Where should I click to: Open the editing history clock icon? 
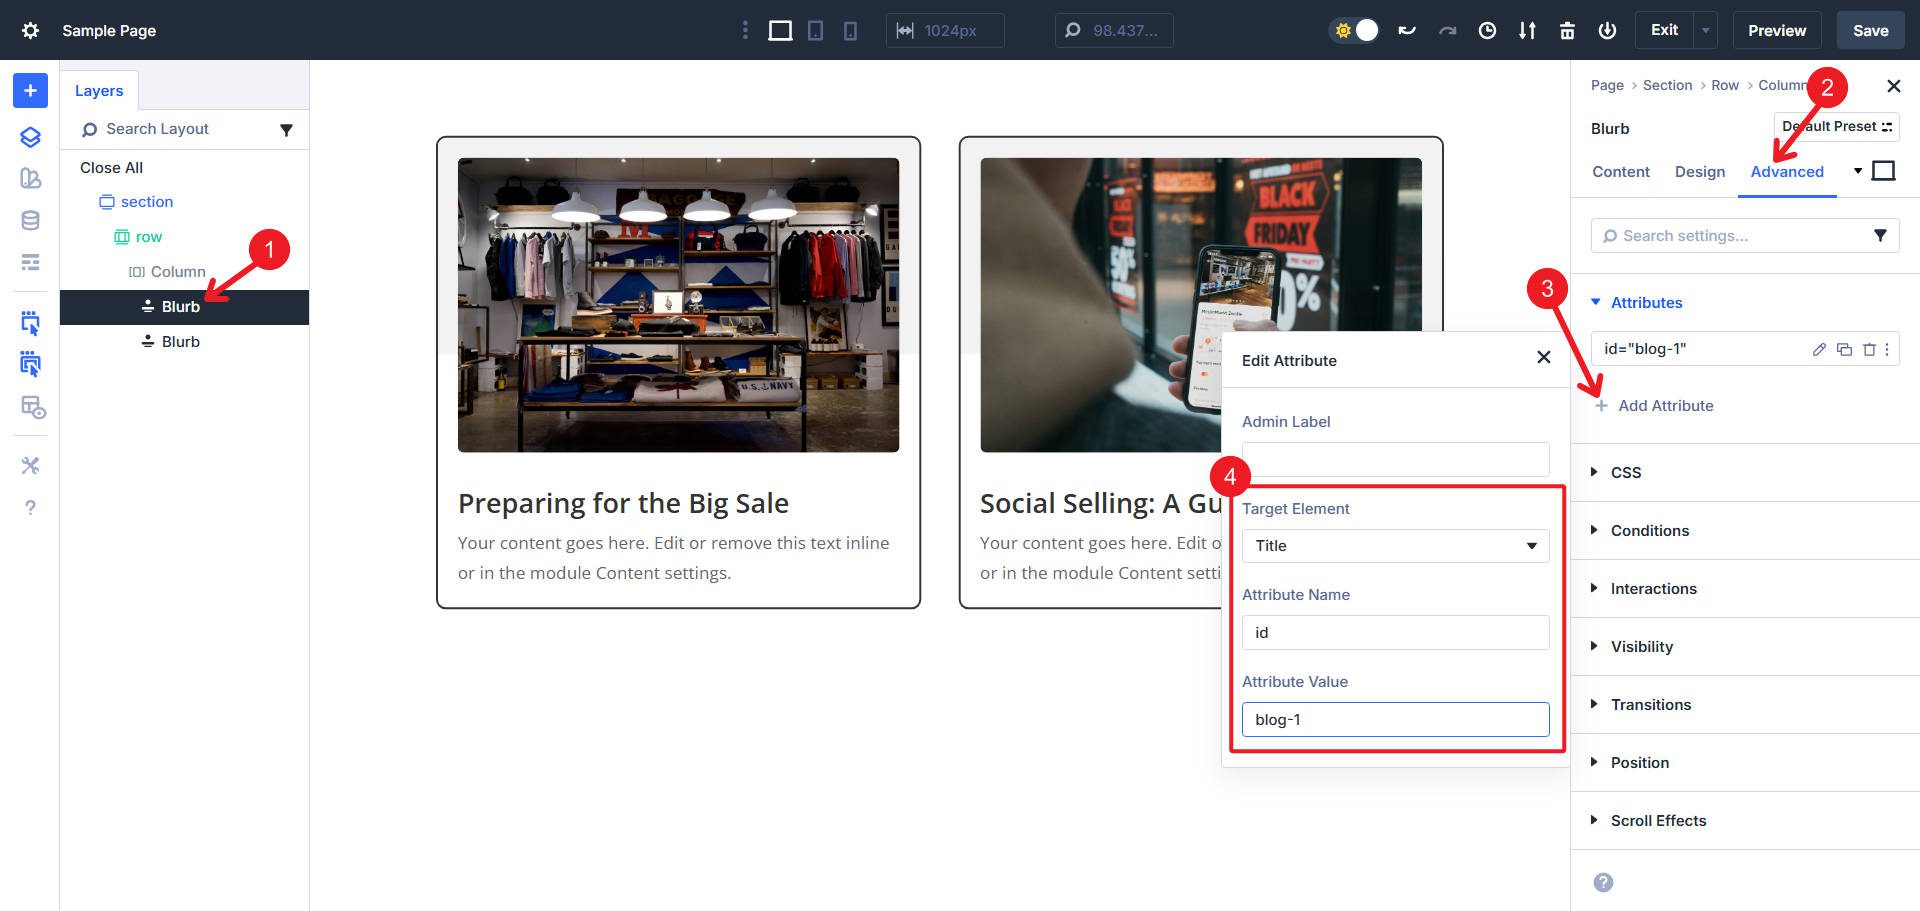pos(1488,30)
